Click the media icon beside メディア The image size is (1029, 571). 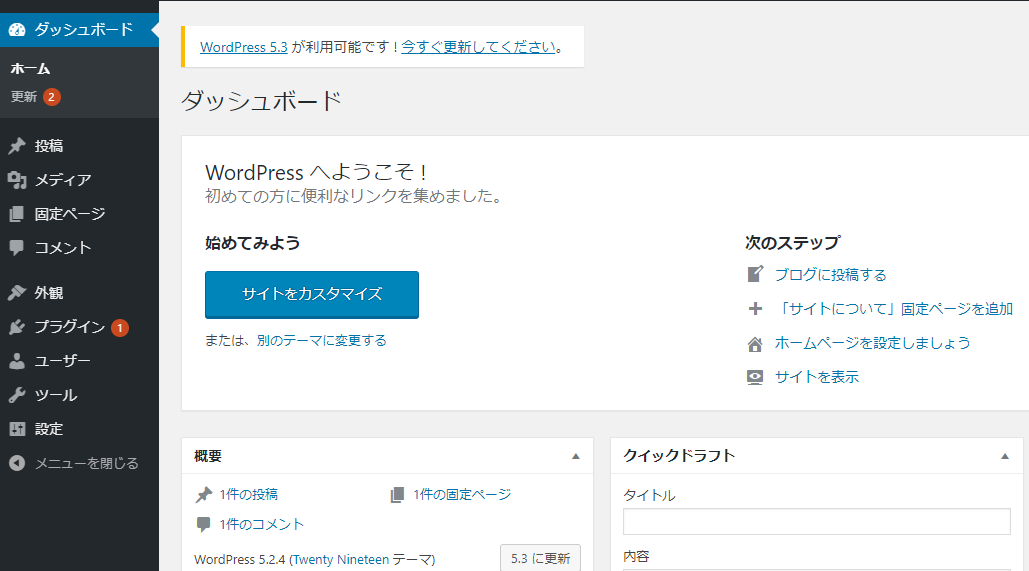[17, 180]
